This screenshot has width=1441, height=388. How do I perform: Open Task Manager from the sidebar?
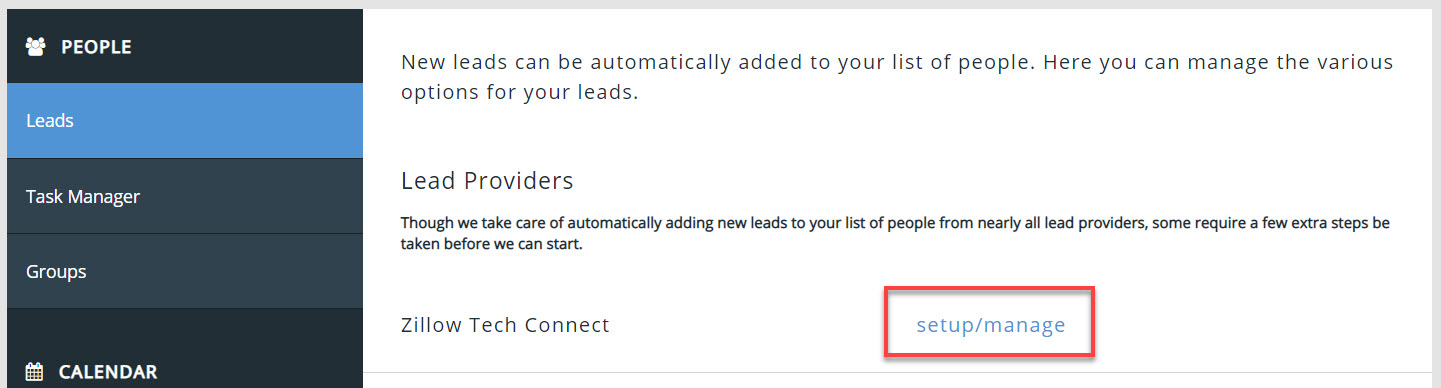tap(185, 196)
